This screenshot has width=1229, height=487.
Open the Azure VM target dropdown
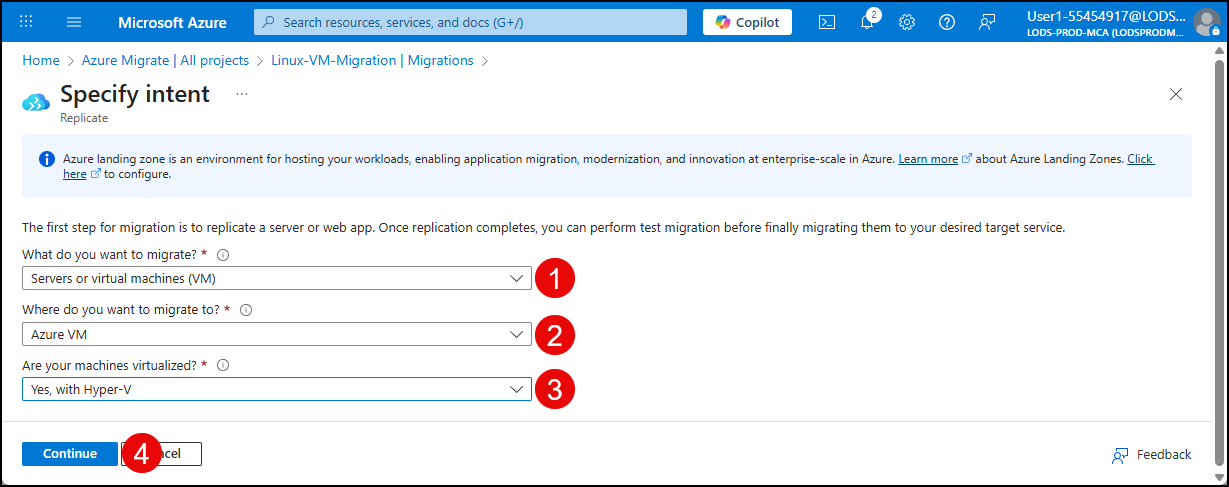pyautogui.click(x=277, y=334)
